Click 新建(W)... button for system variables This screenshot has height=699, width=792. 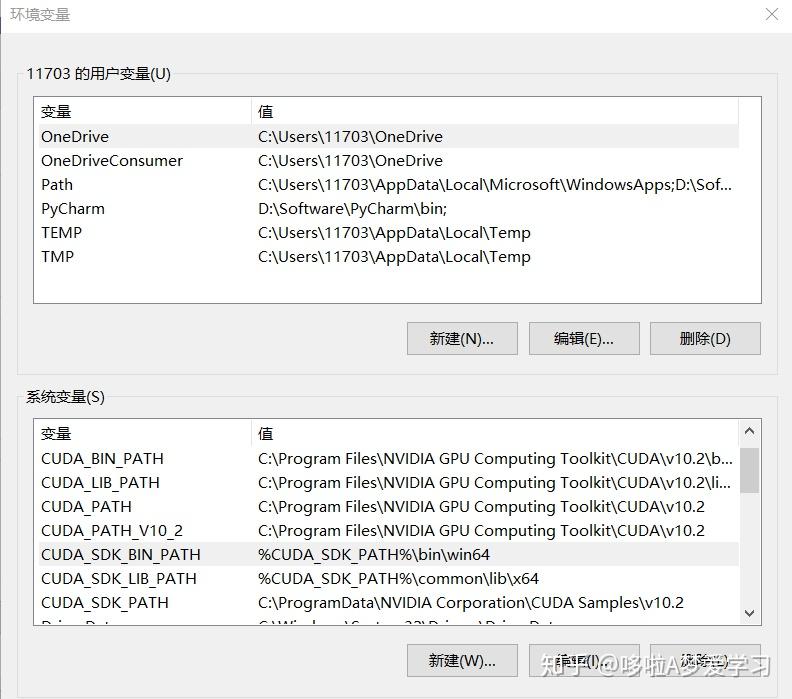pos(462,660)
